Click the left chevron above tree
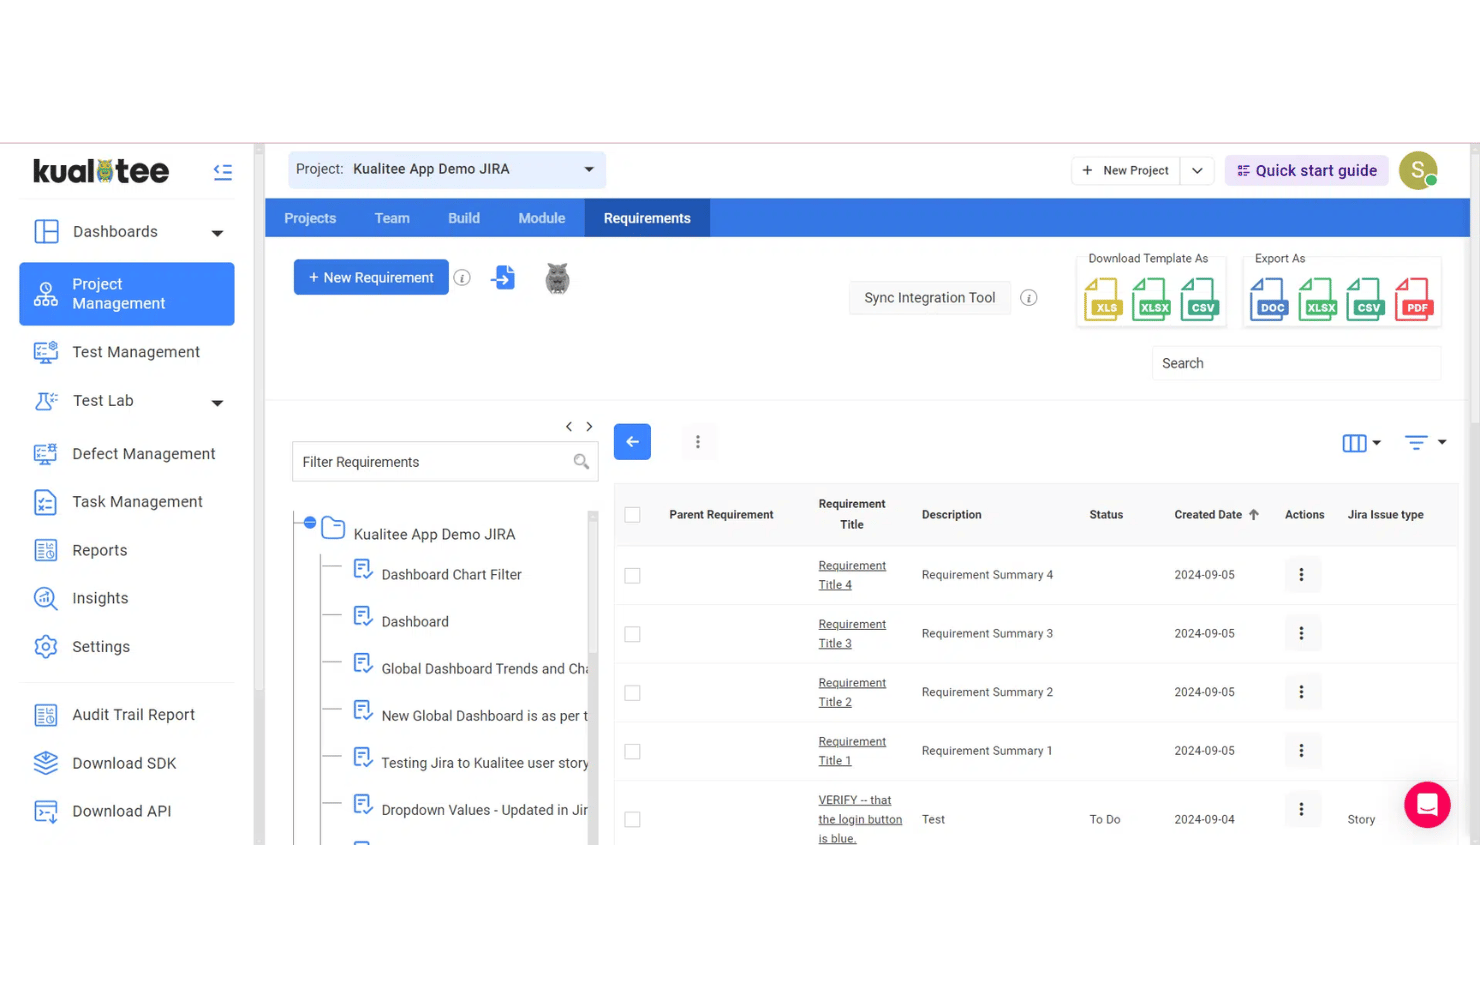 tap(569, 427)
